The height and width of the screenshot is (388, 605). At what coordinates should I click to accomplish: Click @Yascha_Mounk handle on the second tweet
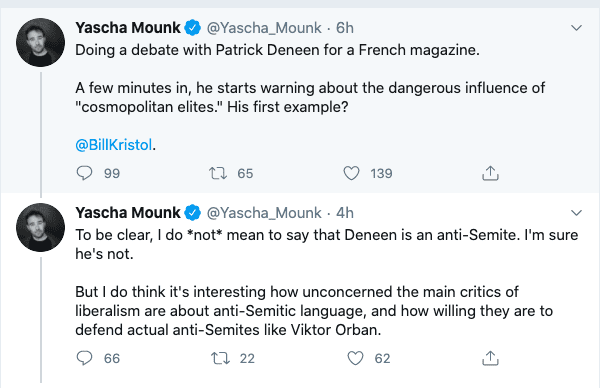[264, 213]
